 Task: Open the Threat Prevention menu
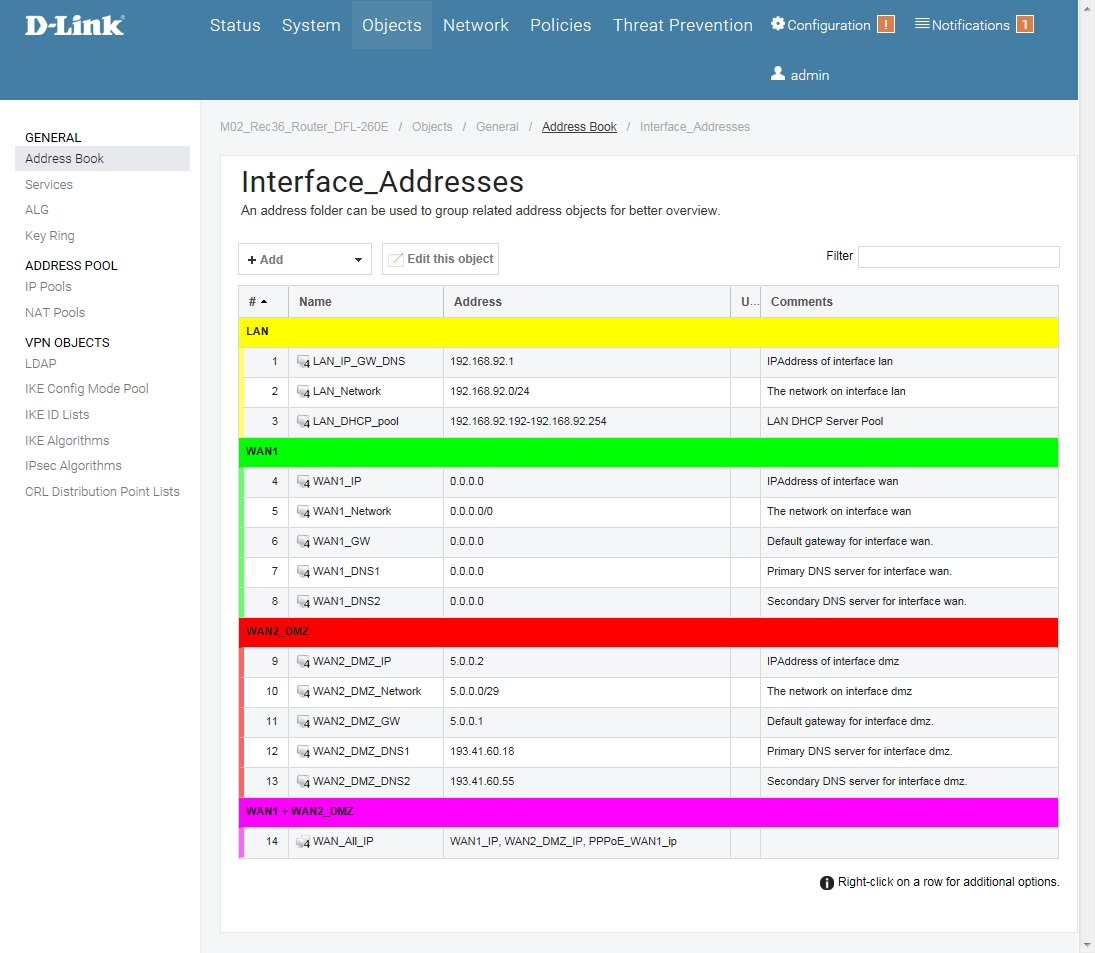click(x=682, y=25)
